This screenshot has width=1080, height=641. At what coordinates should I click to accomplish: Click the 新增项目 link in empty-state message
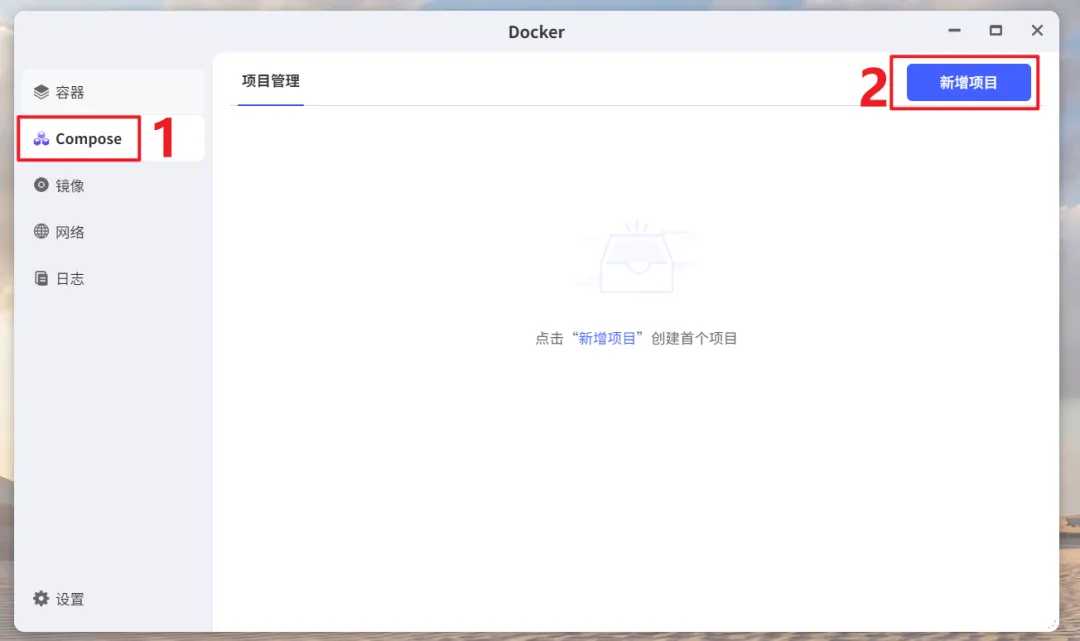click(x=606, y=338)
